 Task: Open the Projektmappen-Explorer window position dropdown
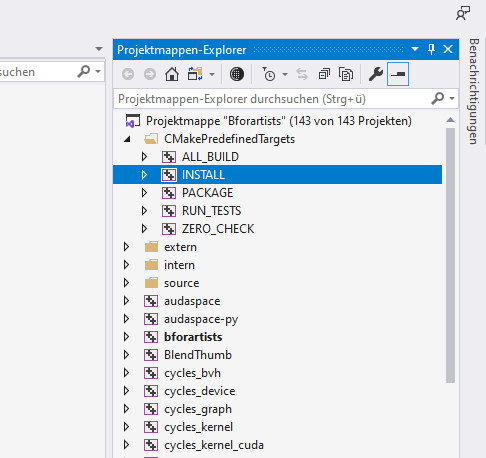point(415,49)
